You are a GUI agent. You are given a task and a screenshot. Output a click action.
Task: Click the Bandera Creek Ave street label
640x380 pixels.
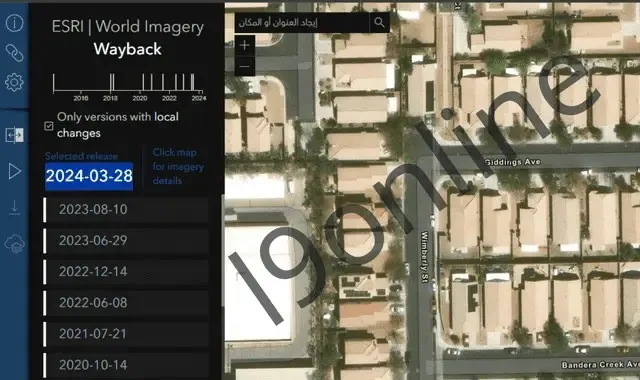(600, 364)
